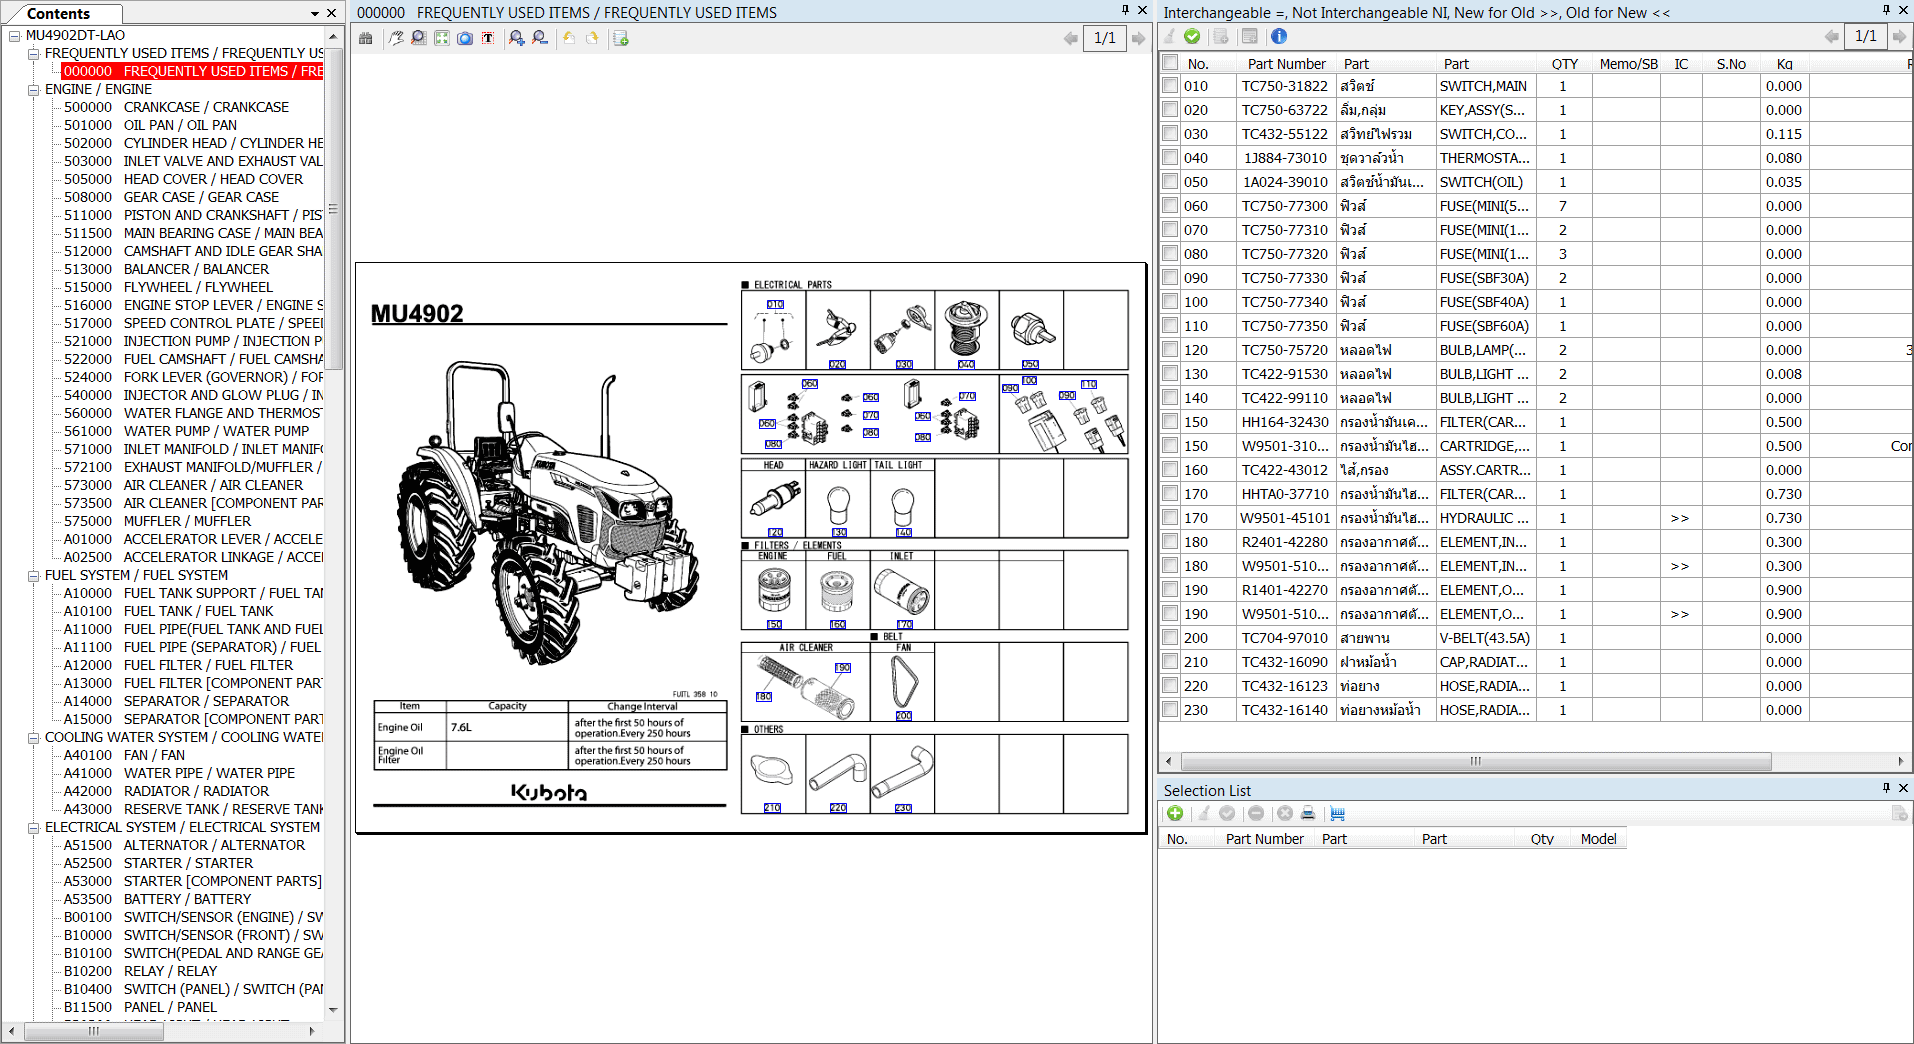Collapse the MU4902DT-LAO tree node
Screen dimensions: 1914x1044
14,35
